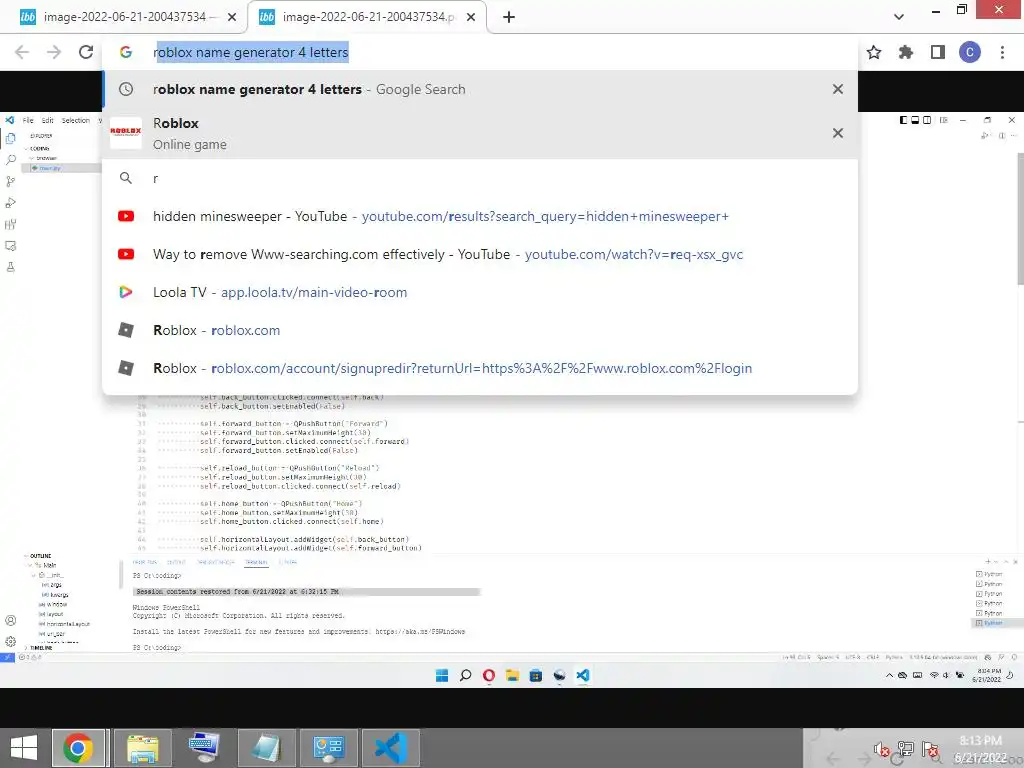Open the VS Code Extensions icon

point(10,225)
